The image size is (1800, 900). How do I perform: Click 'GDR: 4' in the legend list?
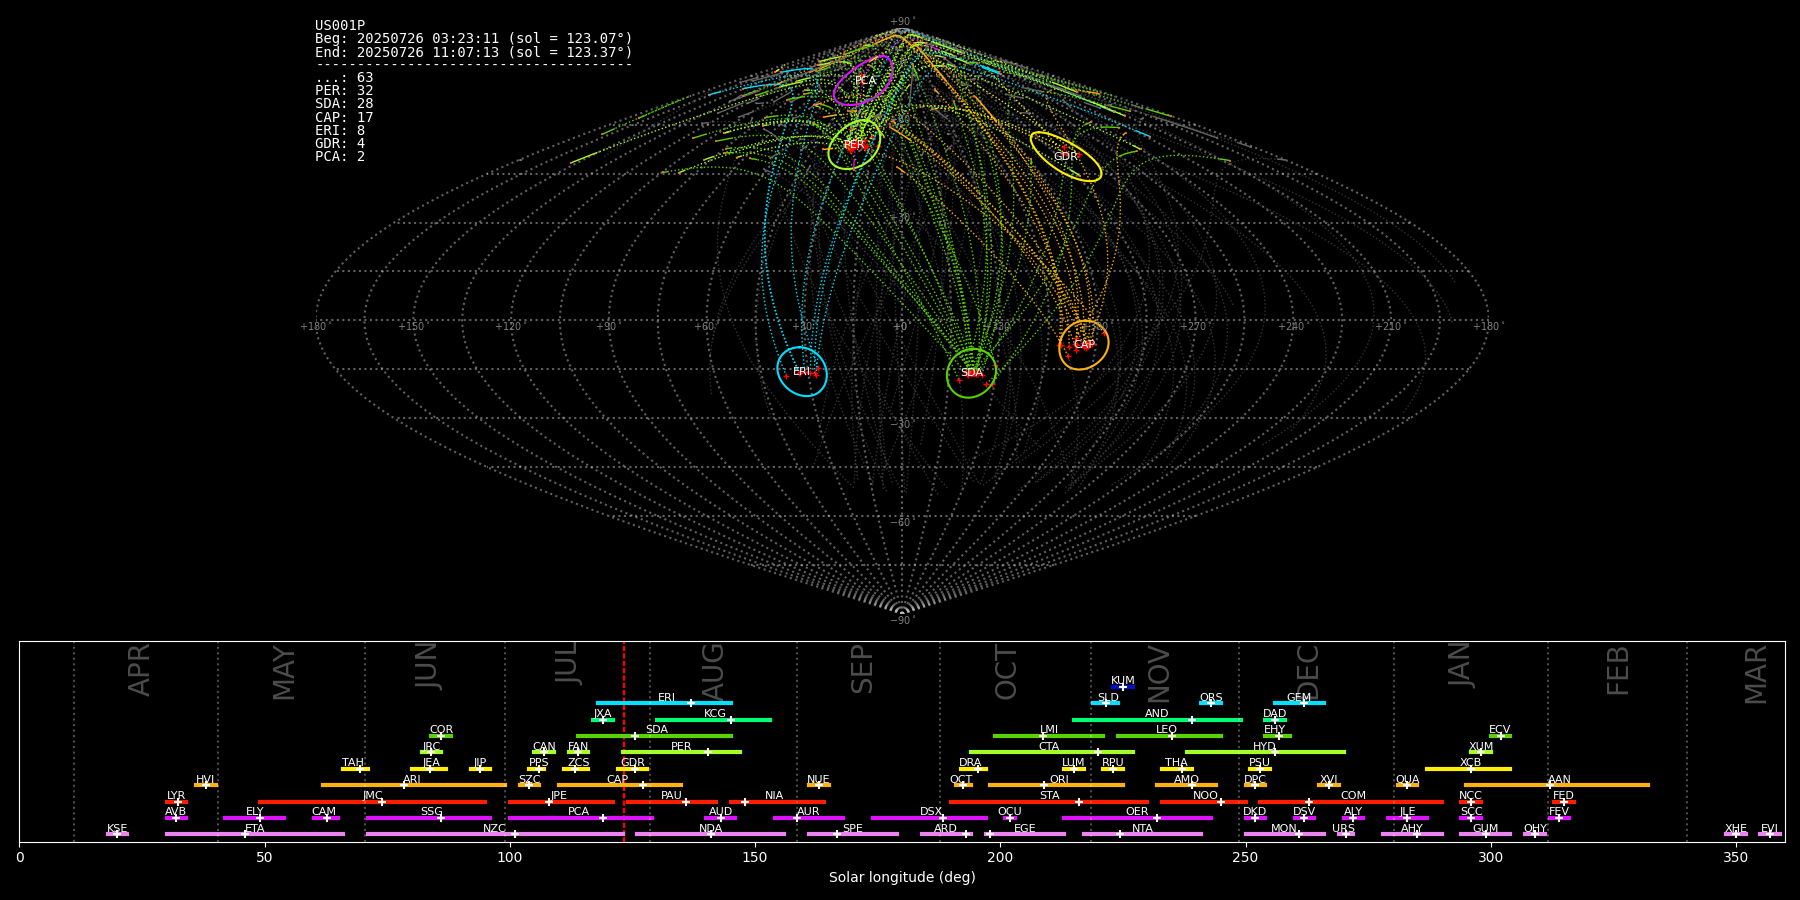coord(340,144)
